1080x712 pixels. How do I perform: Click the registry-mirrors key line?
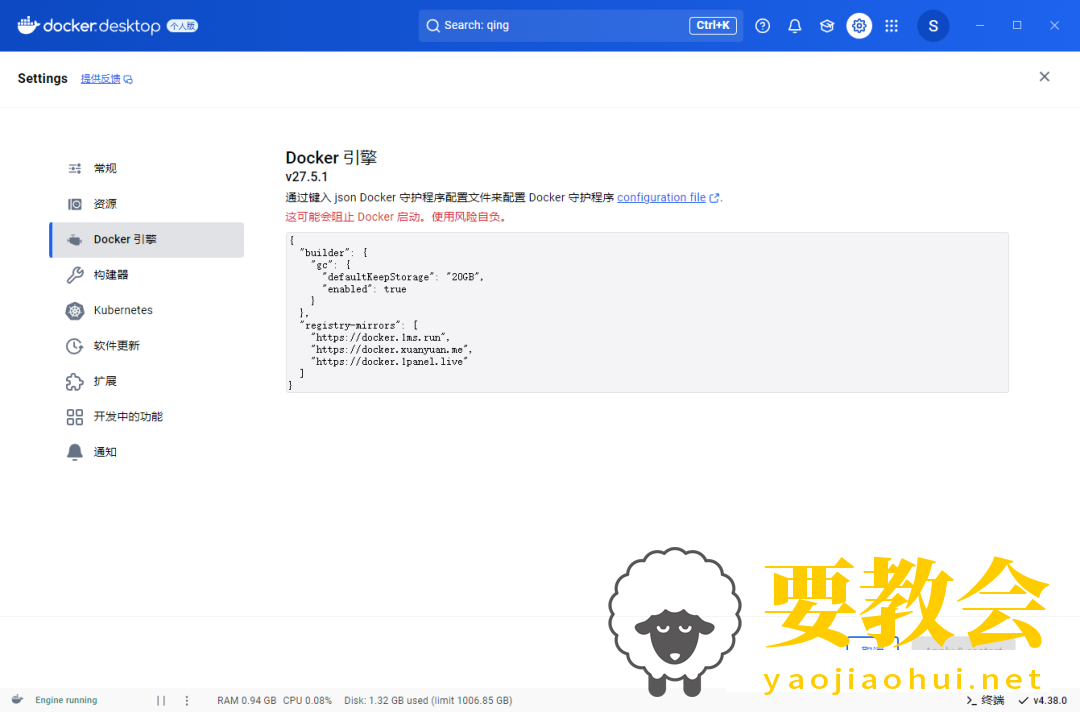tap(359, 325)
